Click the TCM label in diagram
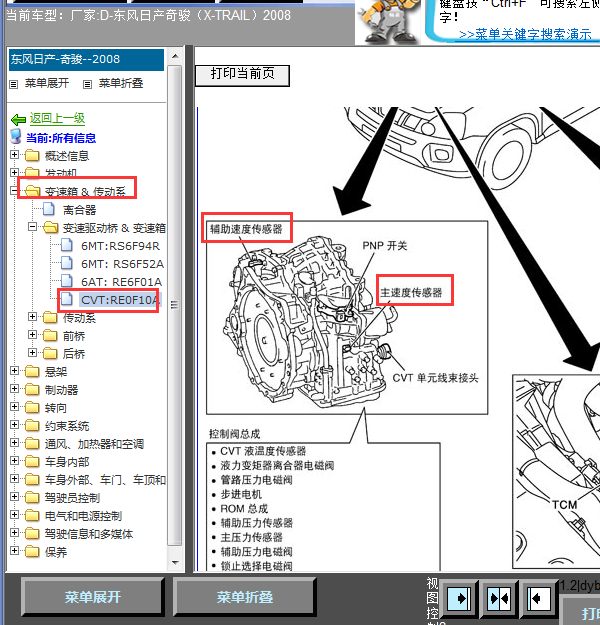 (x=565, y=505)
